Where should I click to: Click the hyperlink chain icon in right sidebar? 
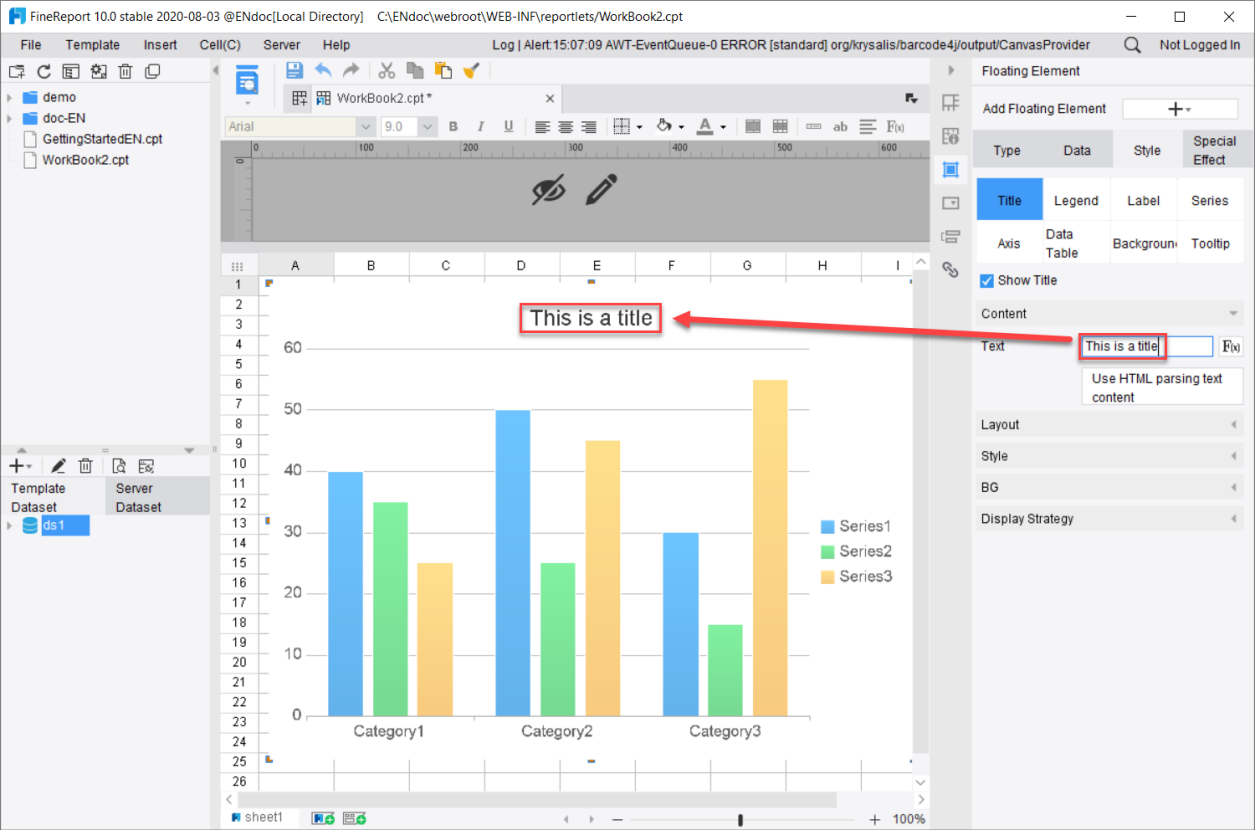tap(951, 269)
